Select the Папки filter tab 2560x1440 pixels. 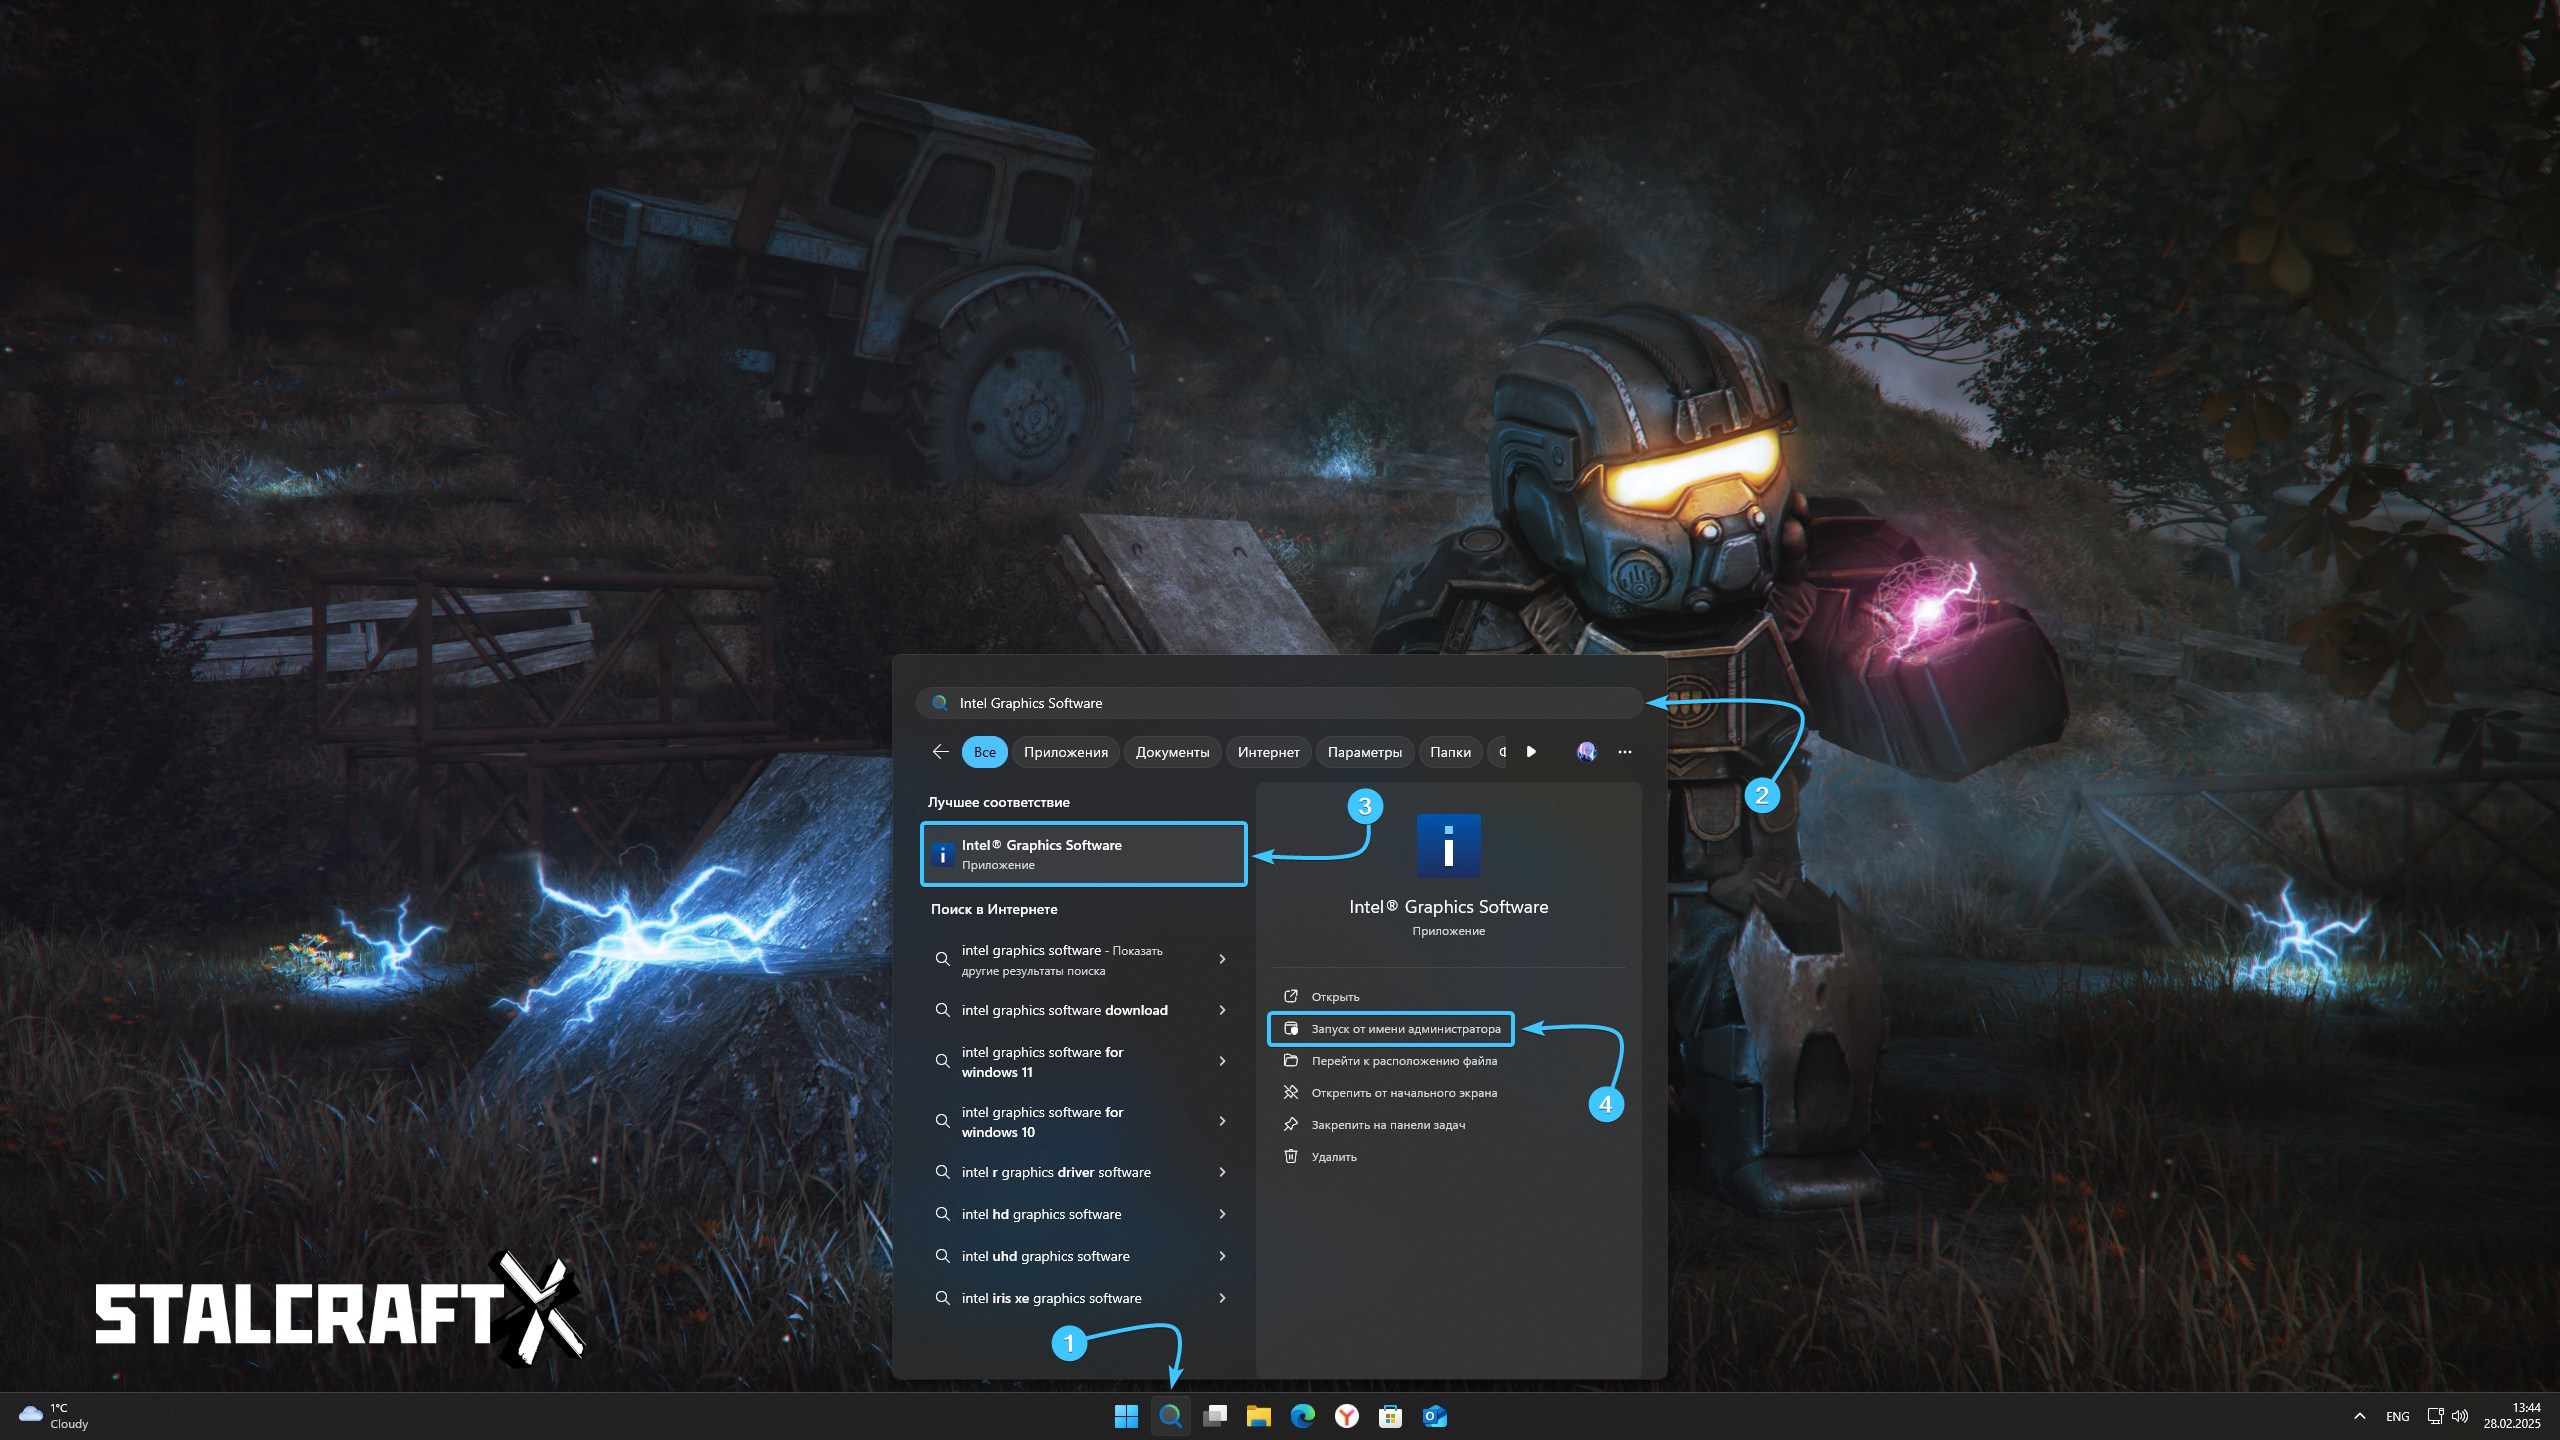coord(1450,752)
